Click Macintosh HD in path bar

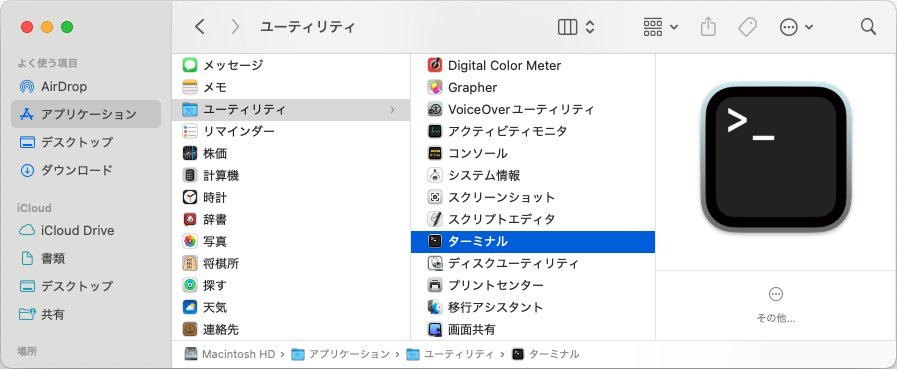pos(230,354)
